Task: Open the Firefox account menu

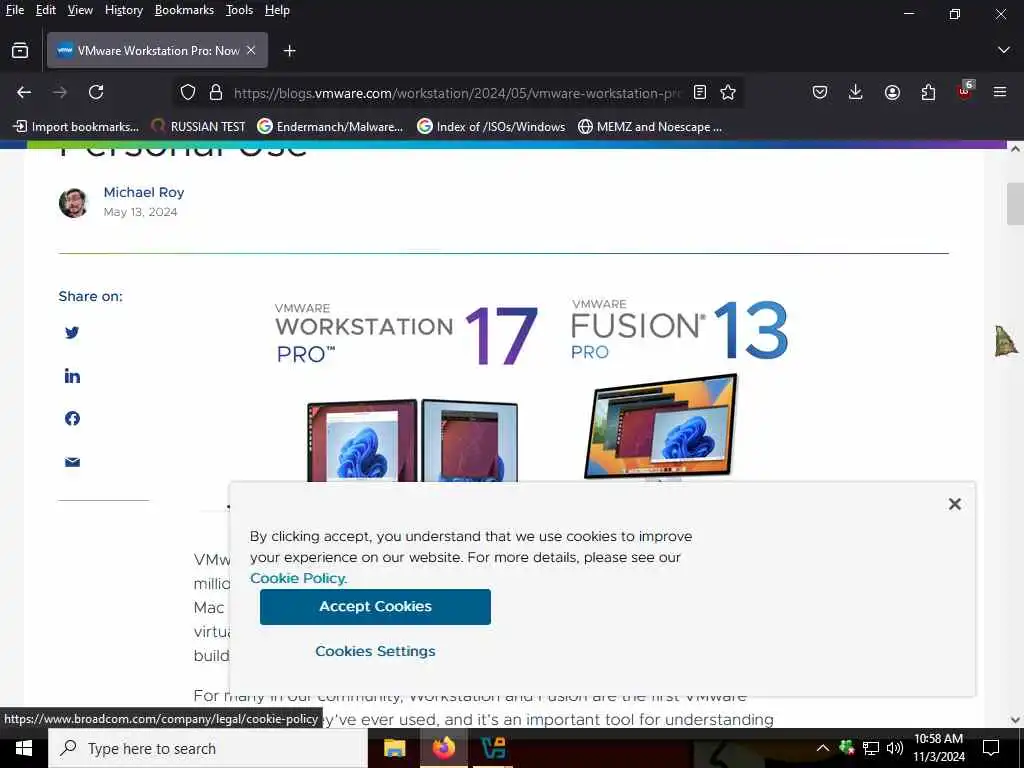Action: [892, 92]
